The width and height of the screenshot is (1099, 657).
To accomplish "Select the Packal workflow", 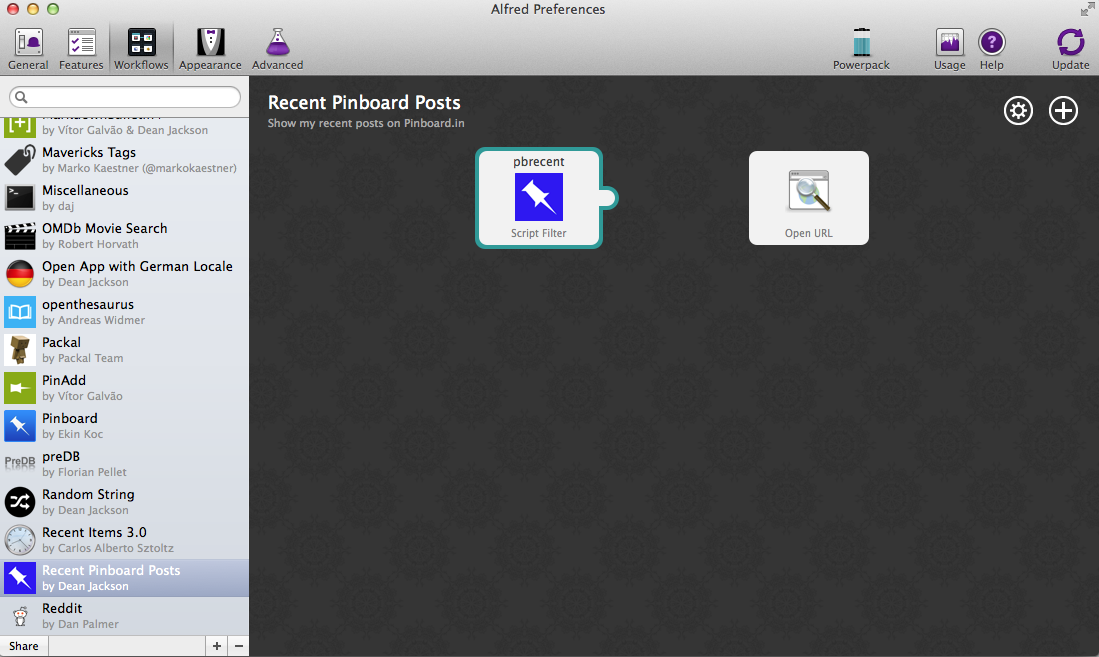I will point(125,350).
